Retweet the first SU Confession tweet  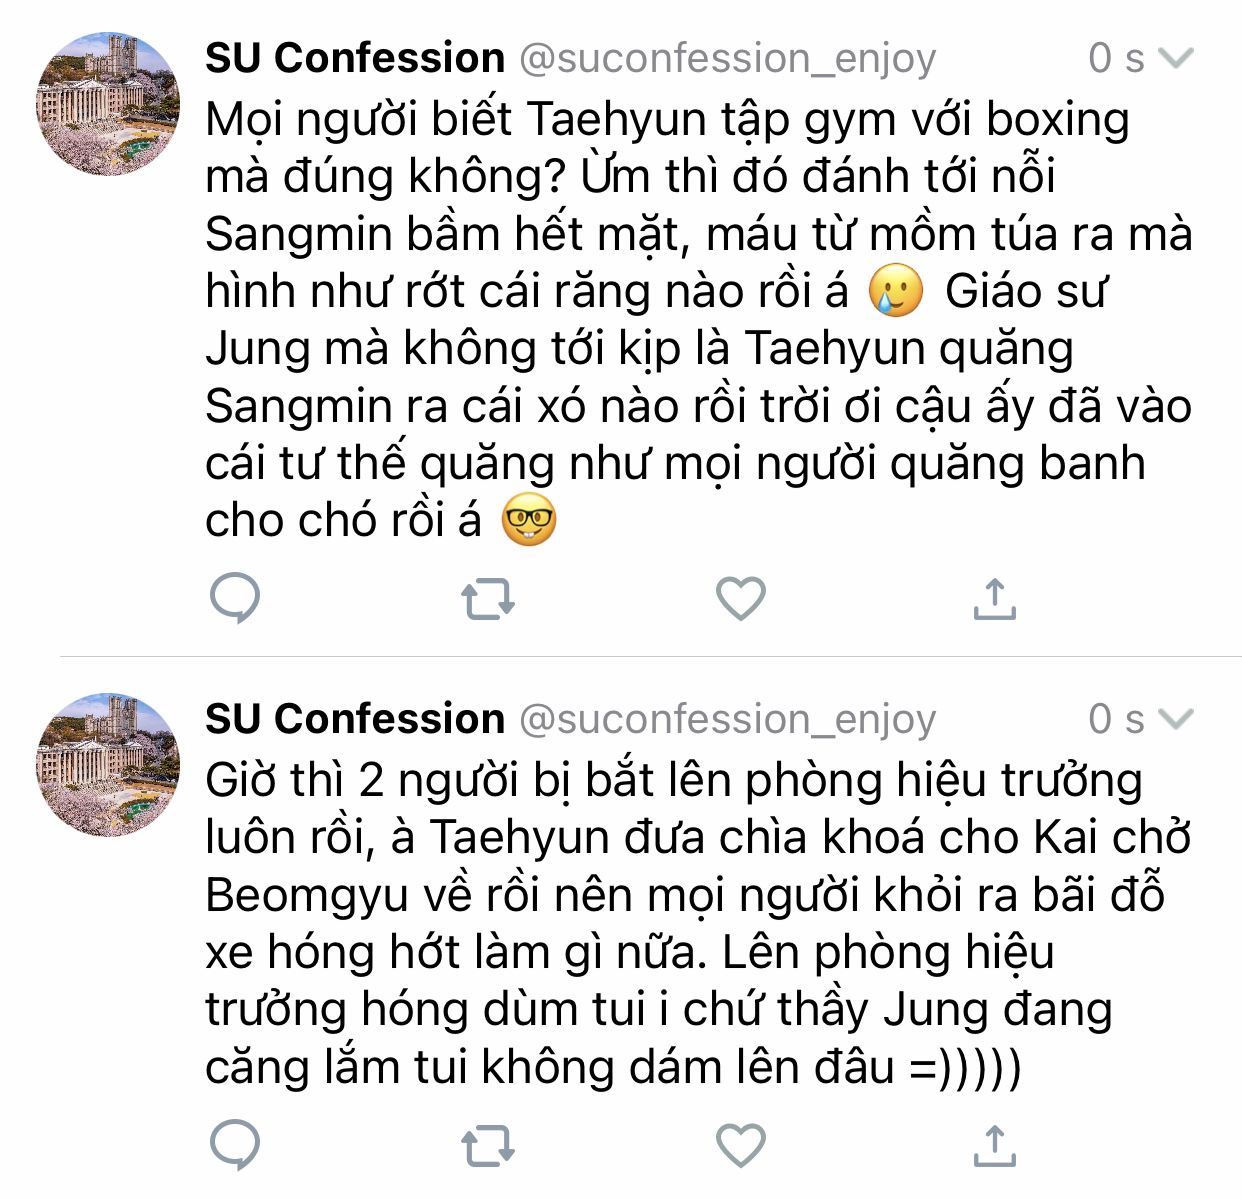[x=488, y=599]
